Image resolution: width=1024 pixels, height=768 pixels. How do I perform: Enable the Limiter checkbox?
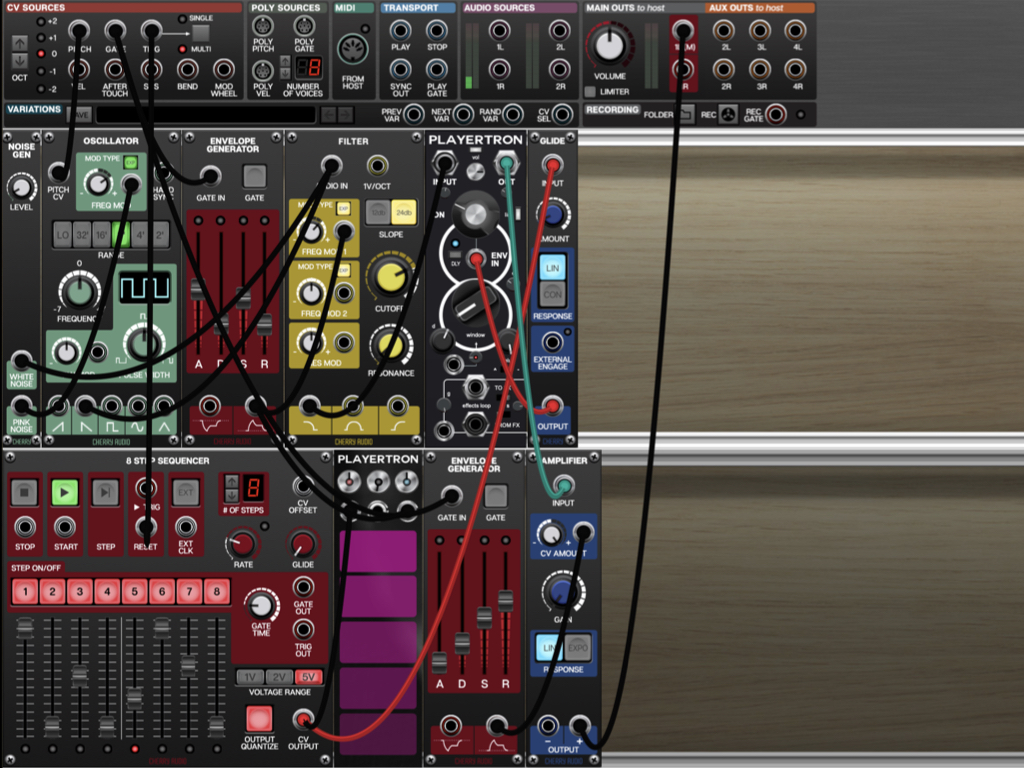tap(590, 92)
